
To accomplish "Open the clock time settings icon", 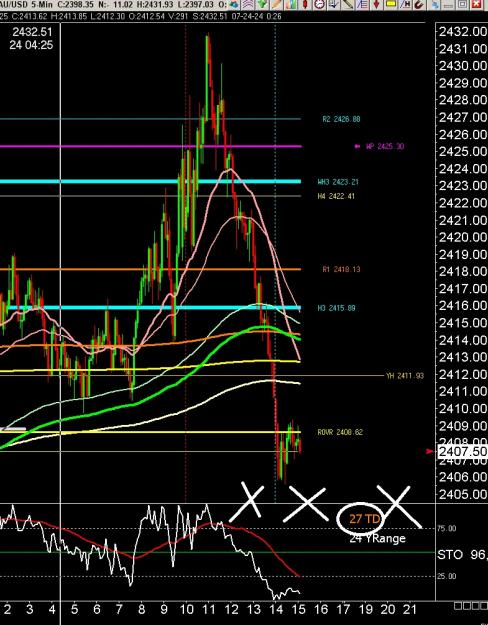I will [319, 4].
